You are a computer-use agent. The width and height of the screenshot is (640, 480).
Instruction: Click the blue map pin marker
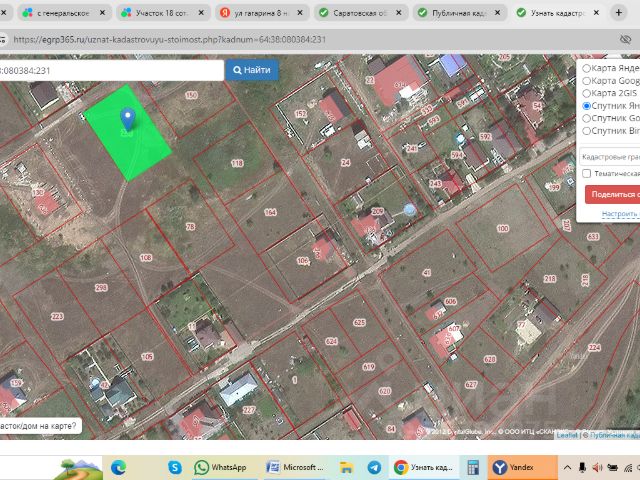[128, 119]
